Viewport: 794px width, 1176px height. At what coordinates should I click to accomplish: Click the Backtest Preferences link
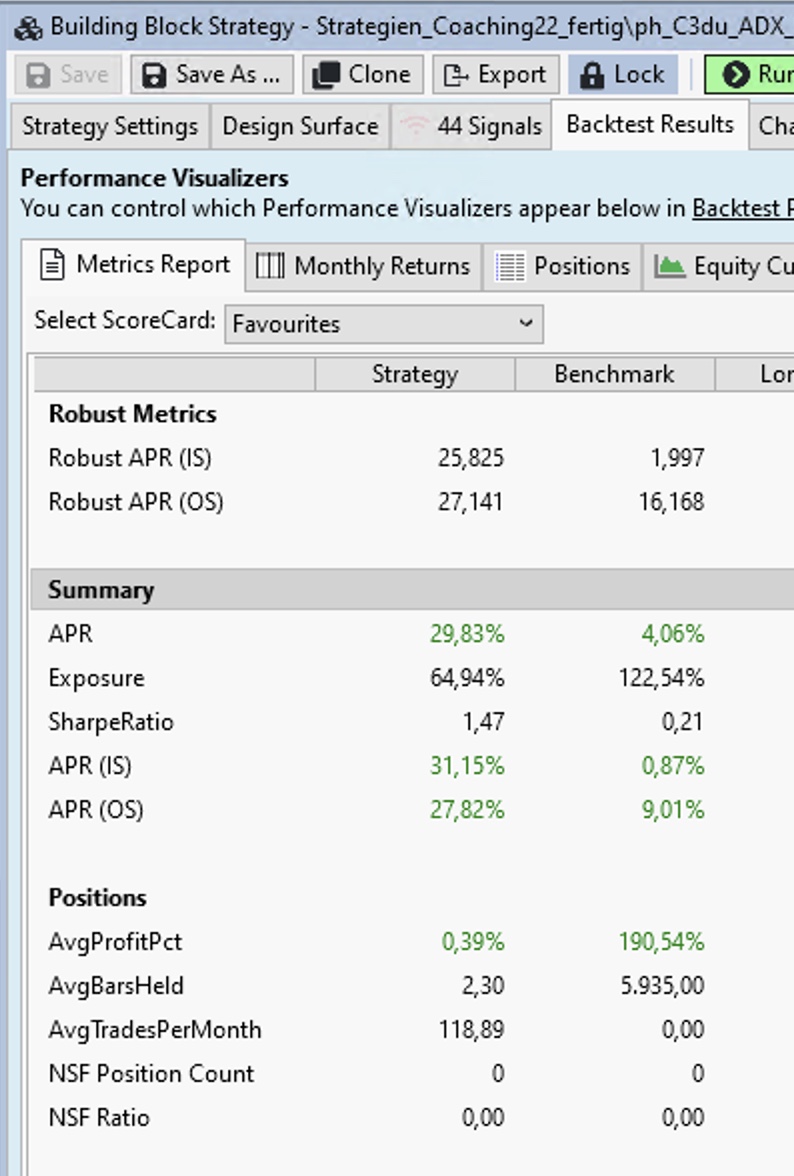tap(742, 208)
